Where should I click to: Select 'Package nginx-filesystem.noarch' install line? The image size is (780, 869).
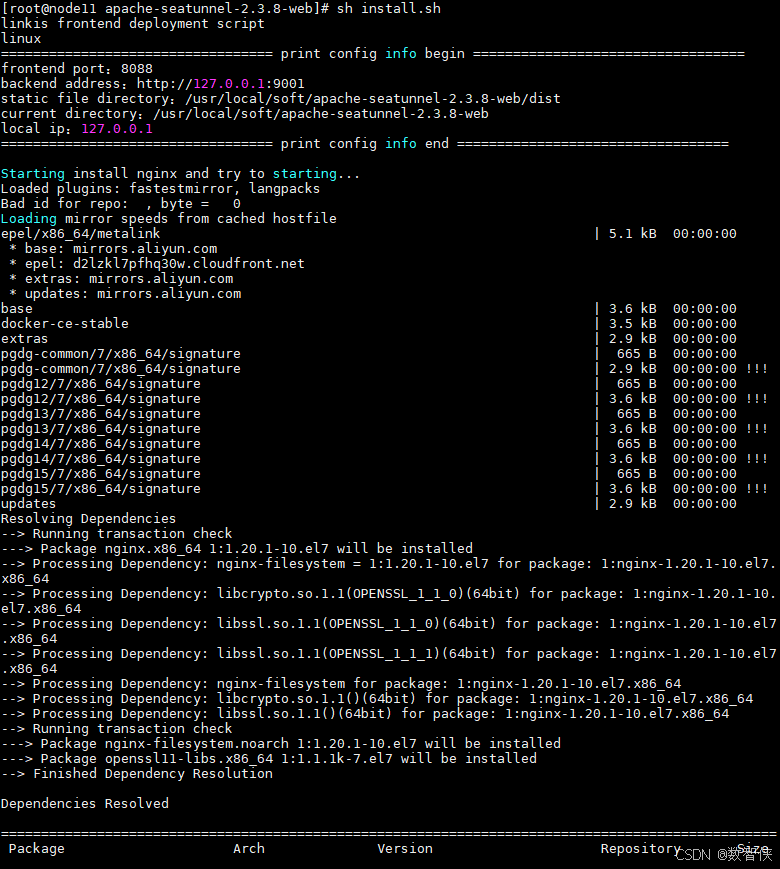click(281, 743)
